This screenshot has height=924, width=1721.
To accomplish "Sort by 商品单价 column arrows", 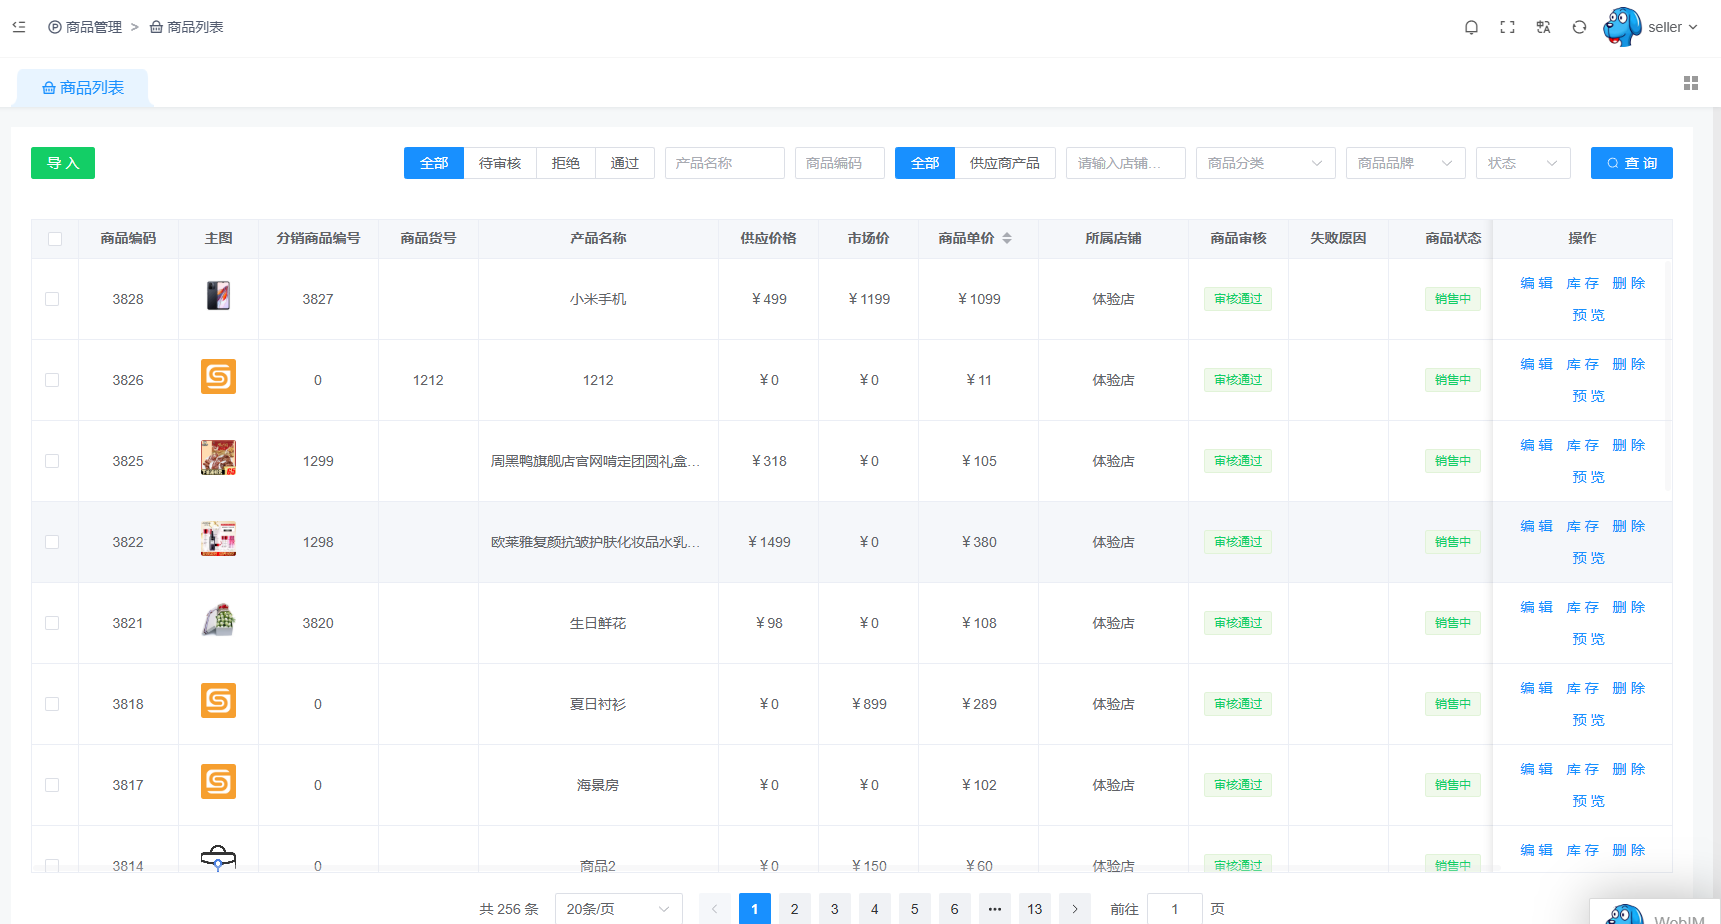I will (x=1006, y=238).
